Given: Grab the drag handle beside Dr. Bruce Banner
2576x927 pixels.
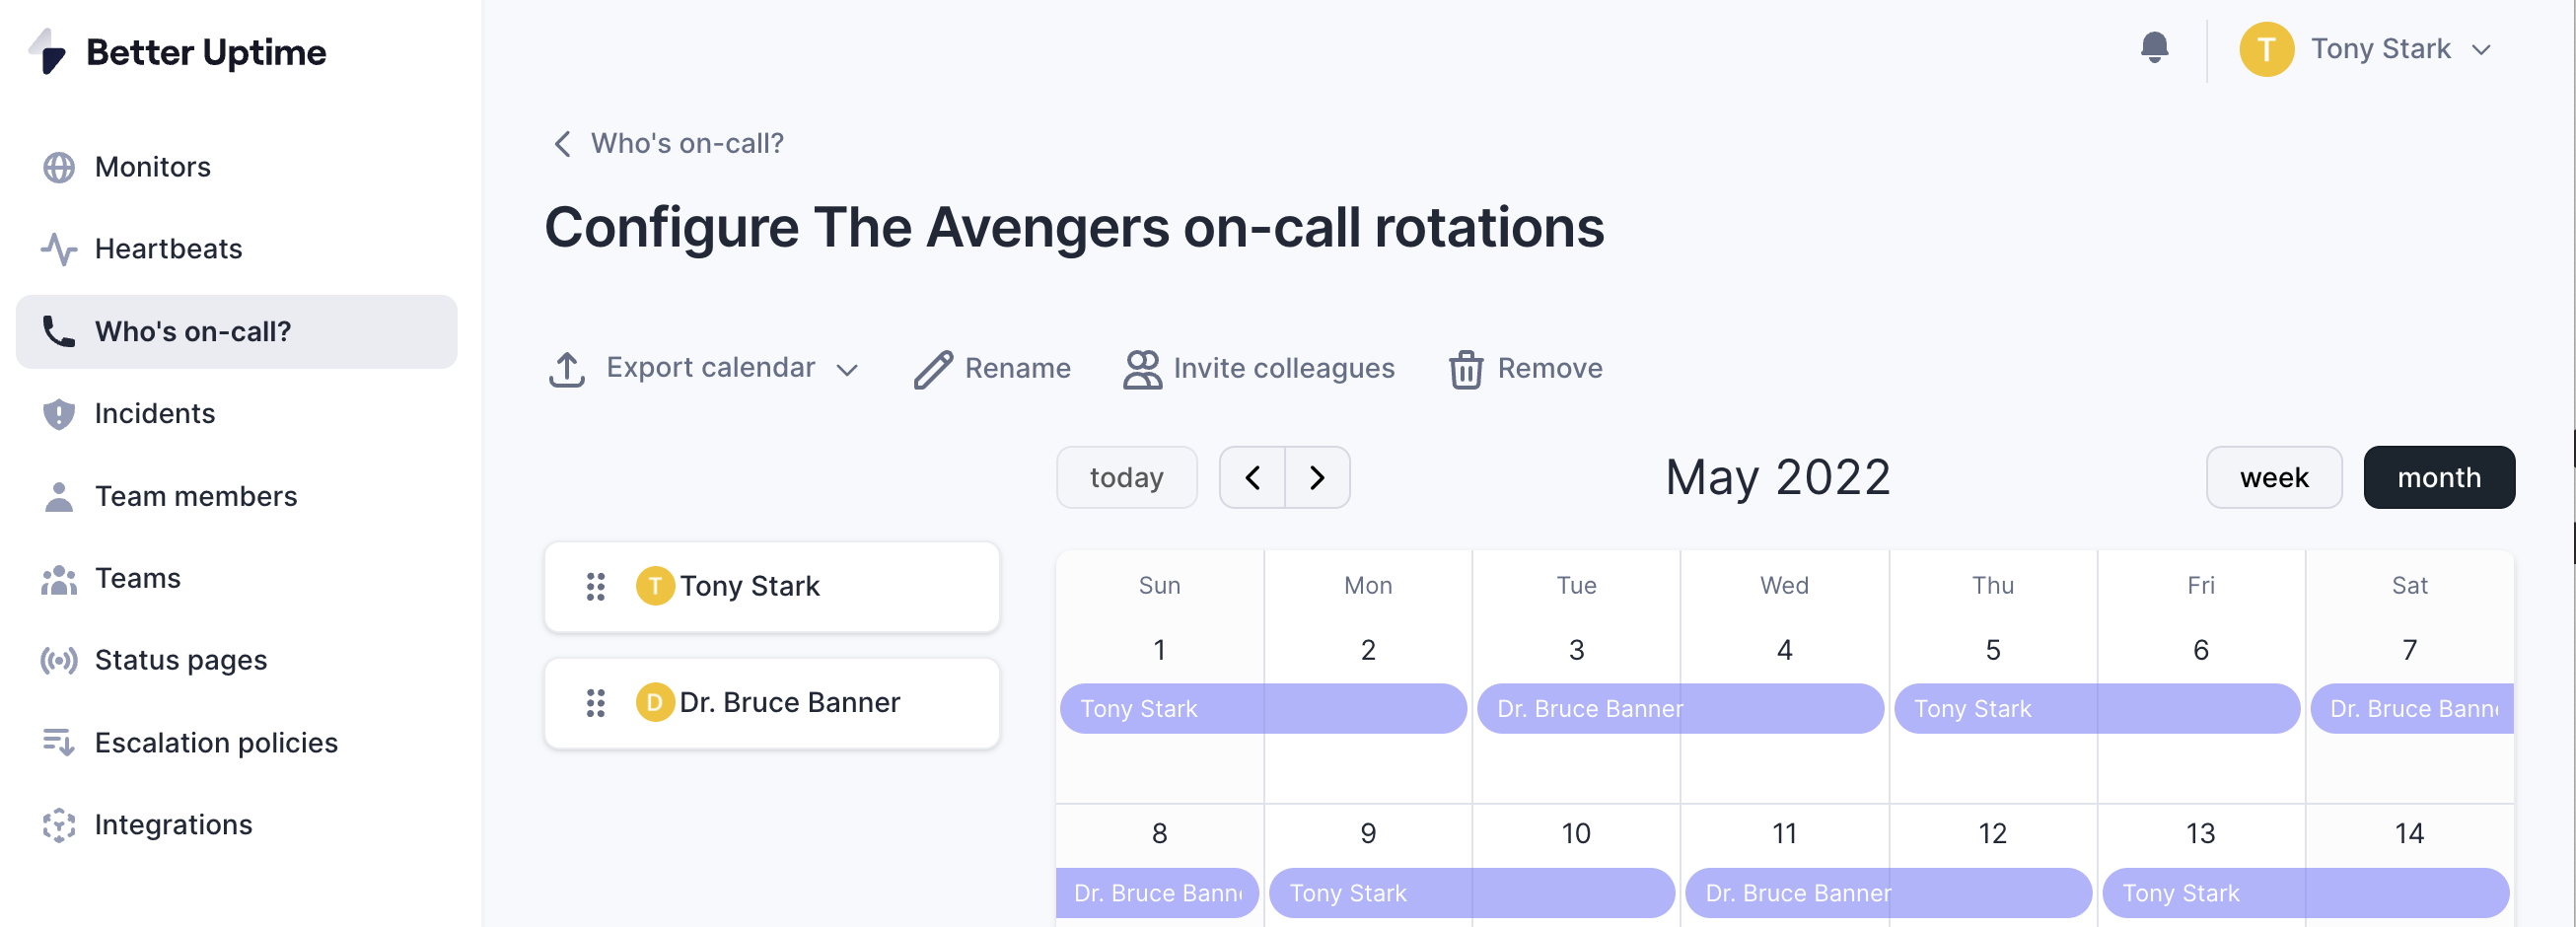Looking at the screenshot, I should pyautogui.click(x=595, y=703).
